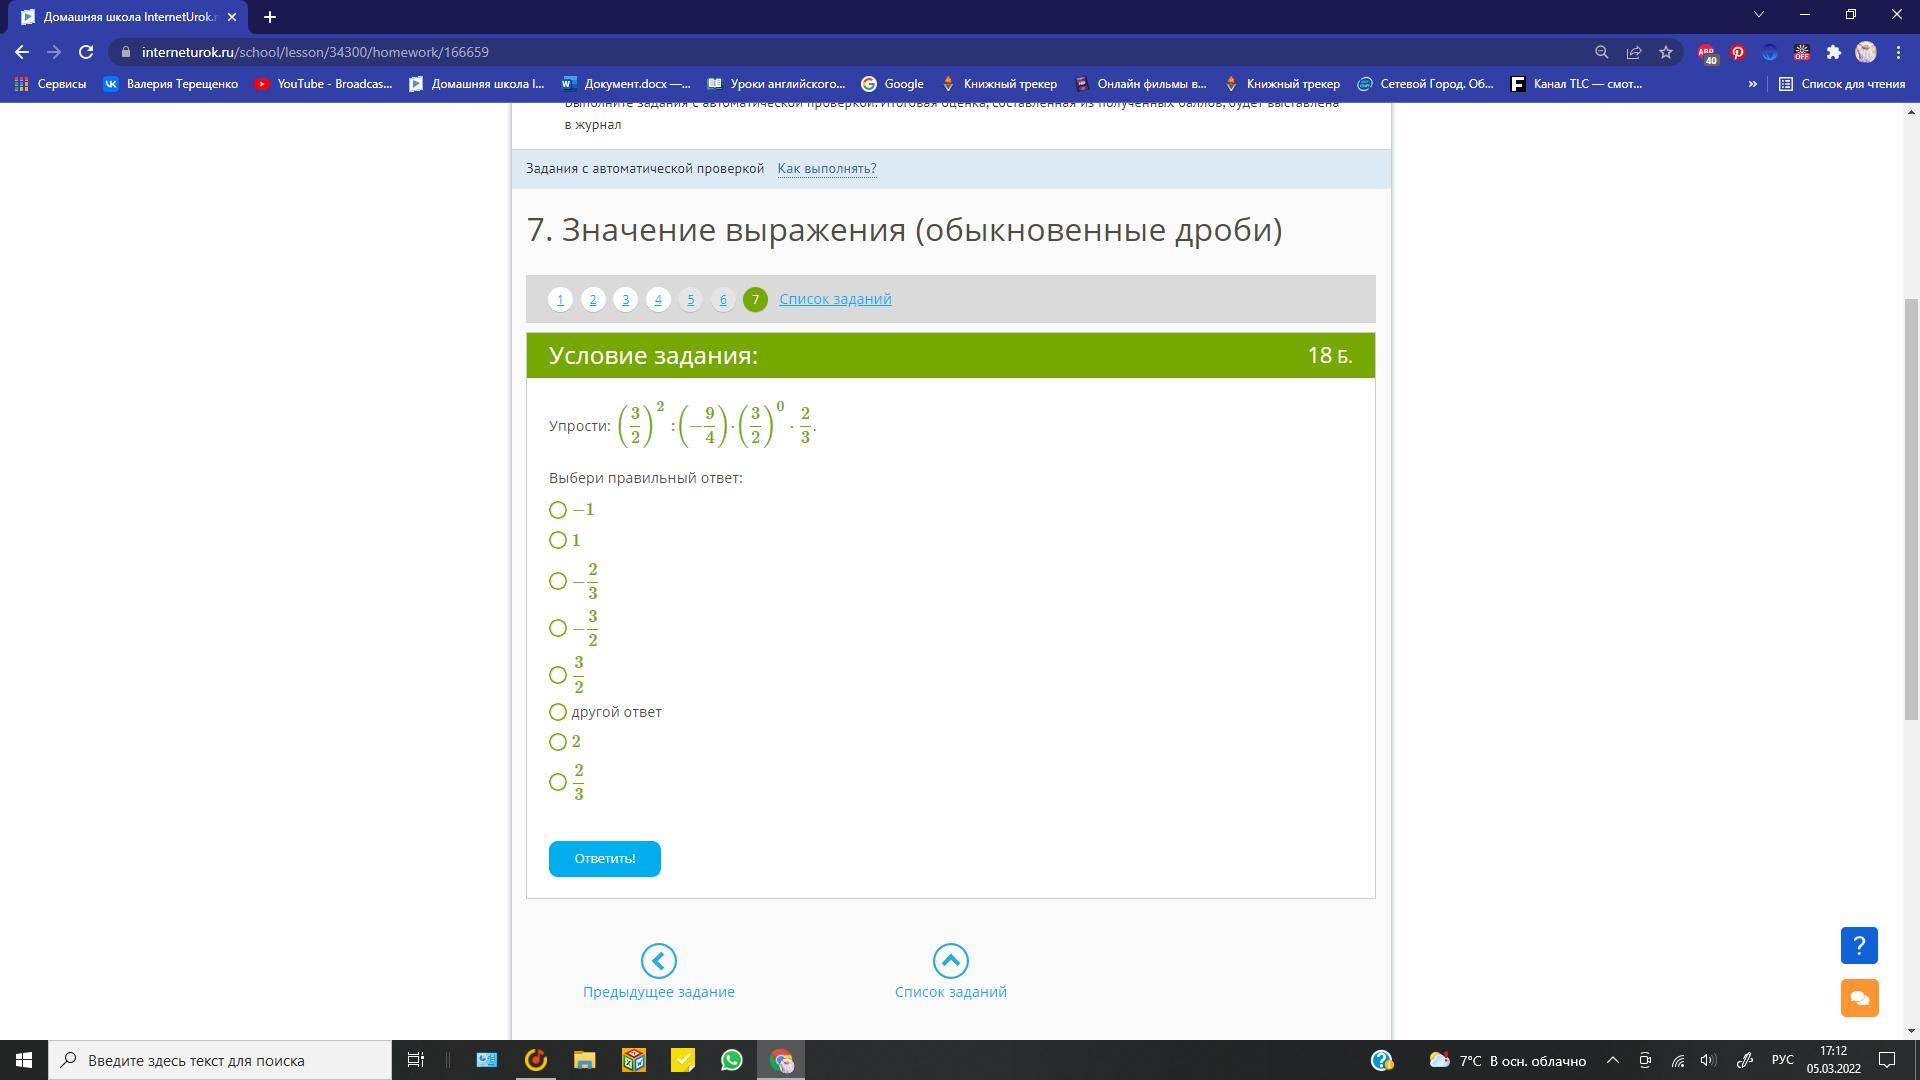
Task: Go to task number 6
Action: point(723,299)
